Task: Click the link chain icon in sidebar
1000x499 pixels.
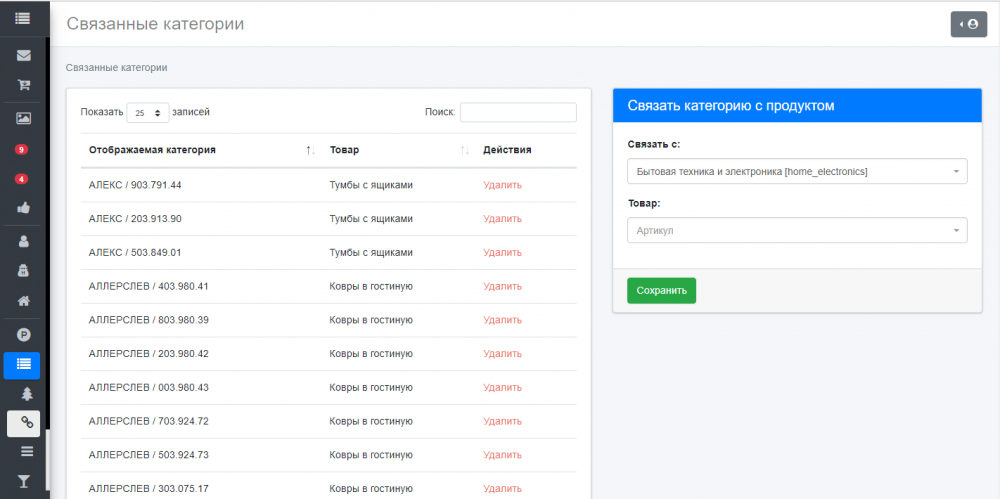Action: (x=27, y=423)
